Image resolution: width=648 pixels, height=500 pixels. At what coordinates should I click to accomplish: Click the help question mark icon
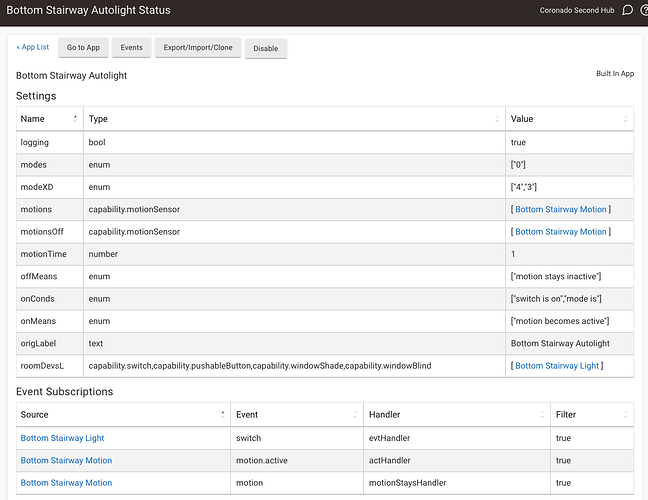(x=644, y=11)
